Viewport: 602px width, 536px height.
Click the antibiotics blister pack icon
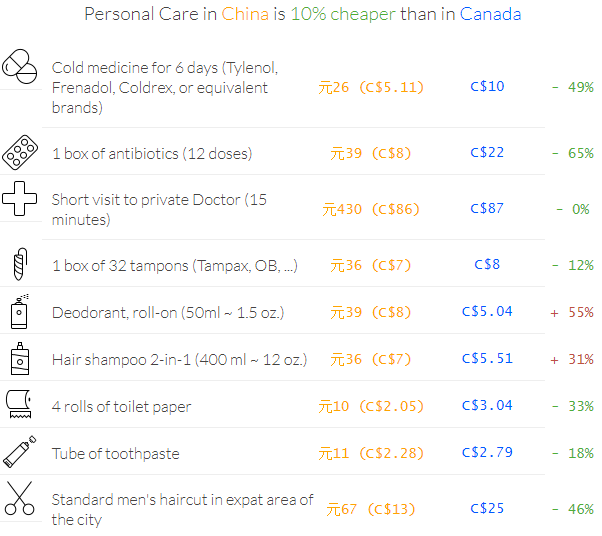tap(20, 152)
